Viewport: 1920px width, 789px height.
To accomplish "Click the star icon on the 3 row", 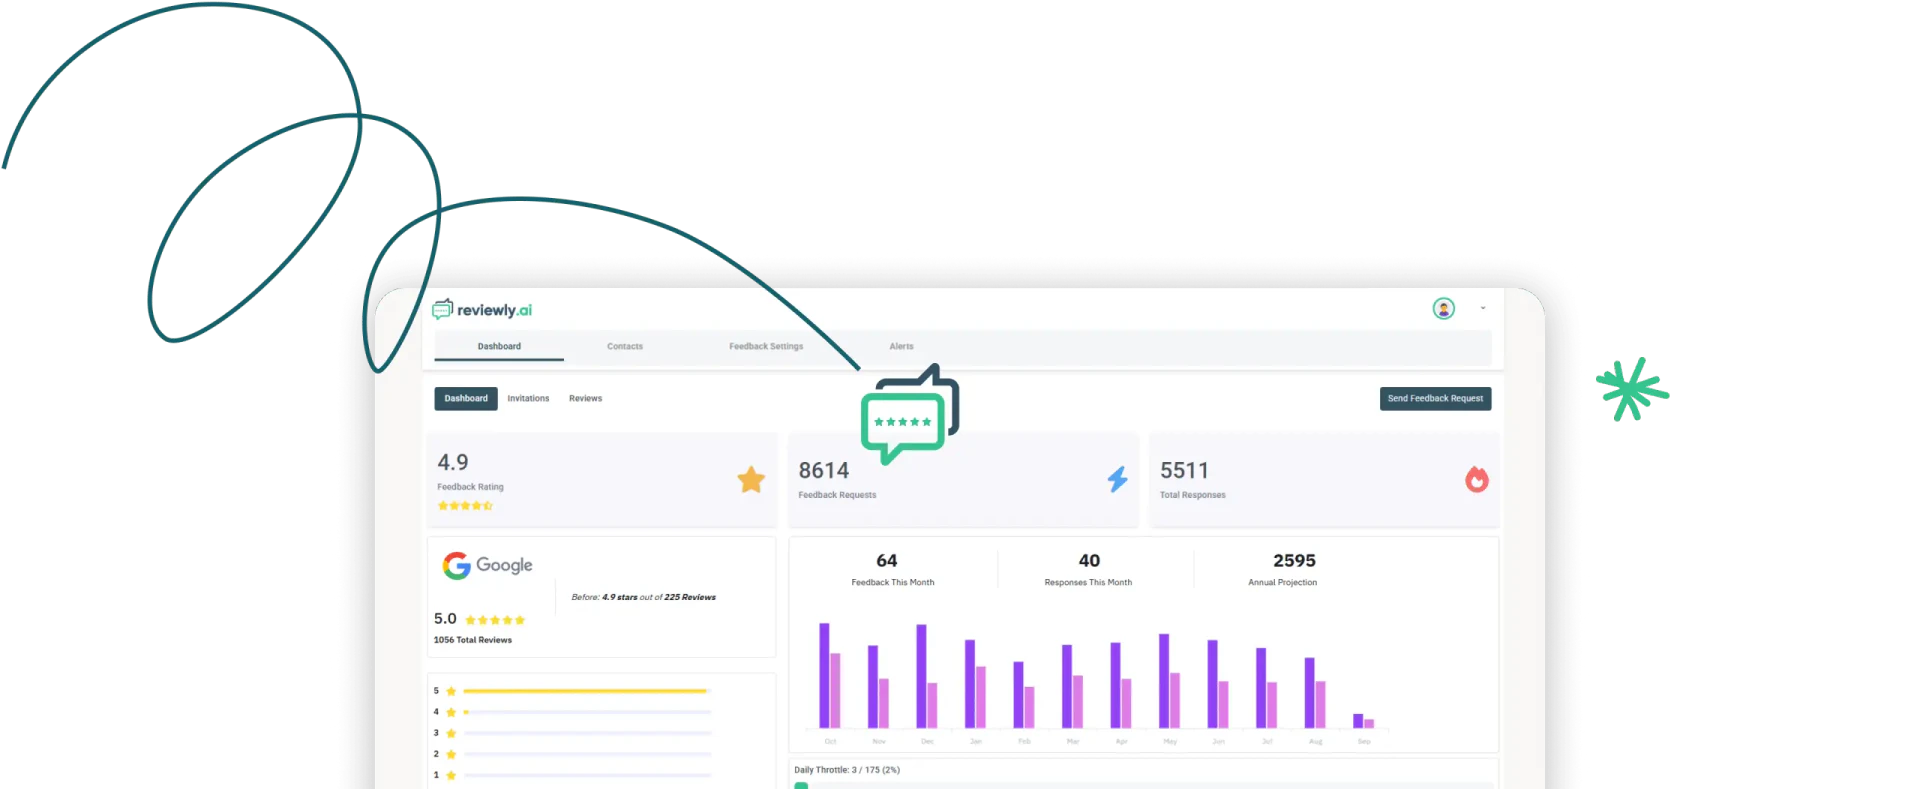I will (x=451, y=733).
